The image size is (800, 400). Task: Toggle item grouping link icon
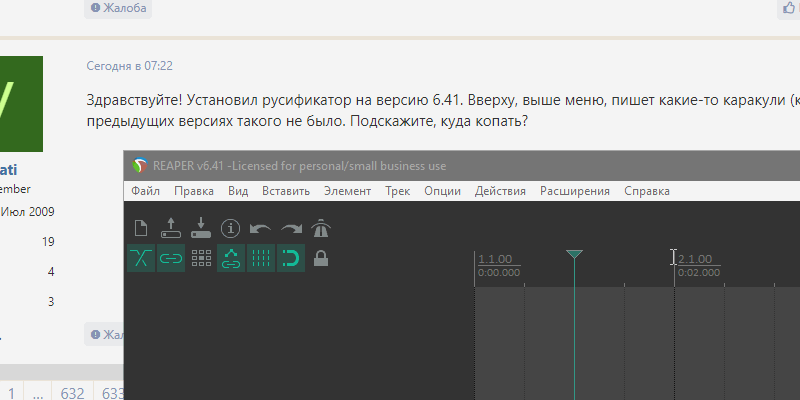[171, 258]
